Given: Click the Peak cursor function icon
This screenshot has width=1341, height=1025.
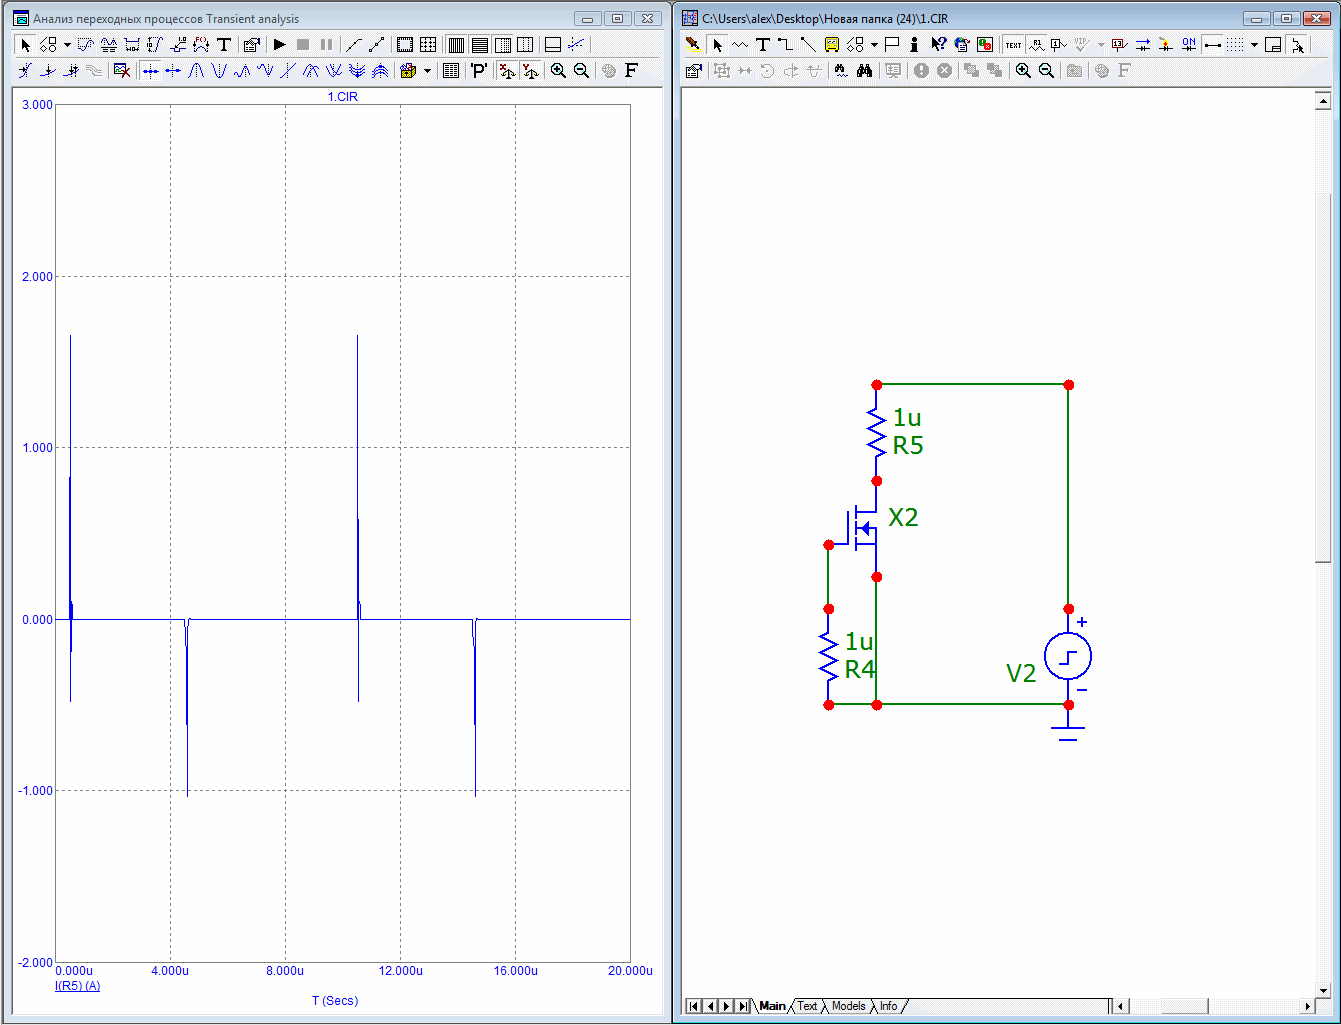Looking at the screenshot, I should tap(196, 71).
